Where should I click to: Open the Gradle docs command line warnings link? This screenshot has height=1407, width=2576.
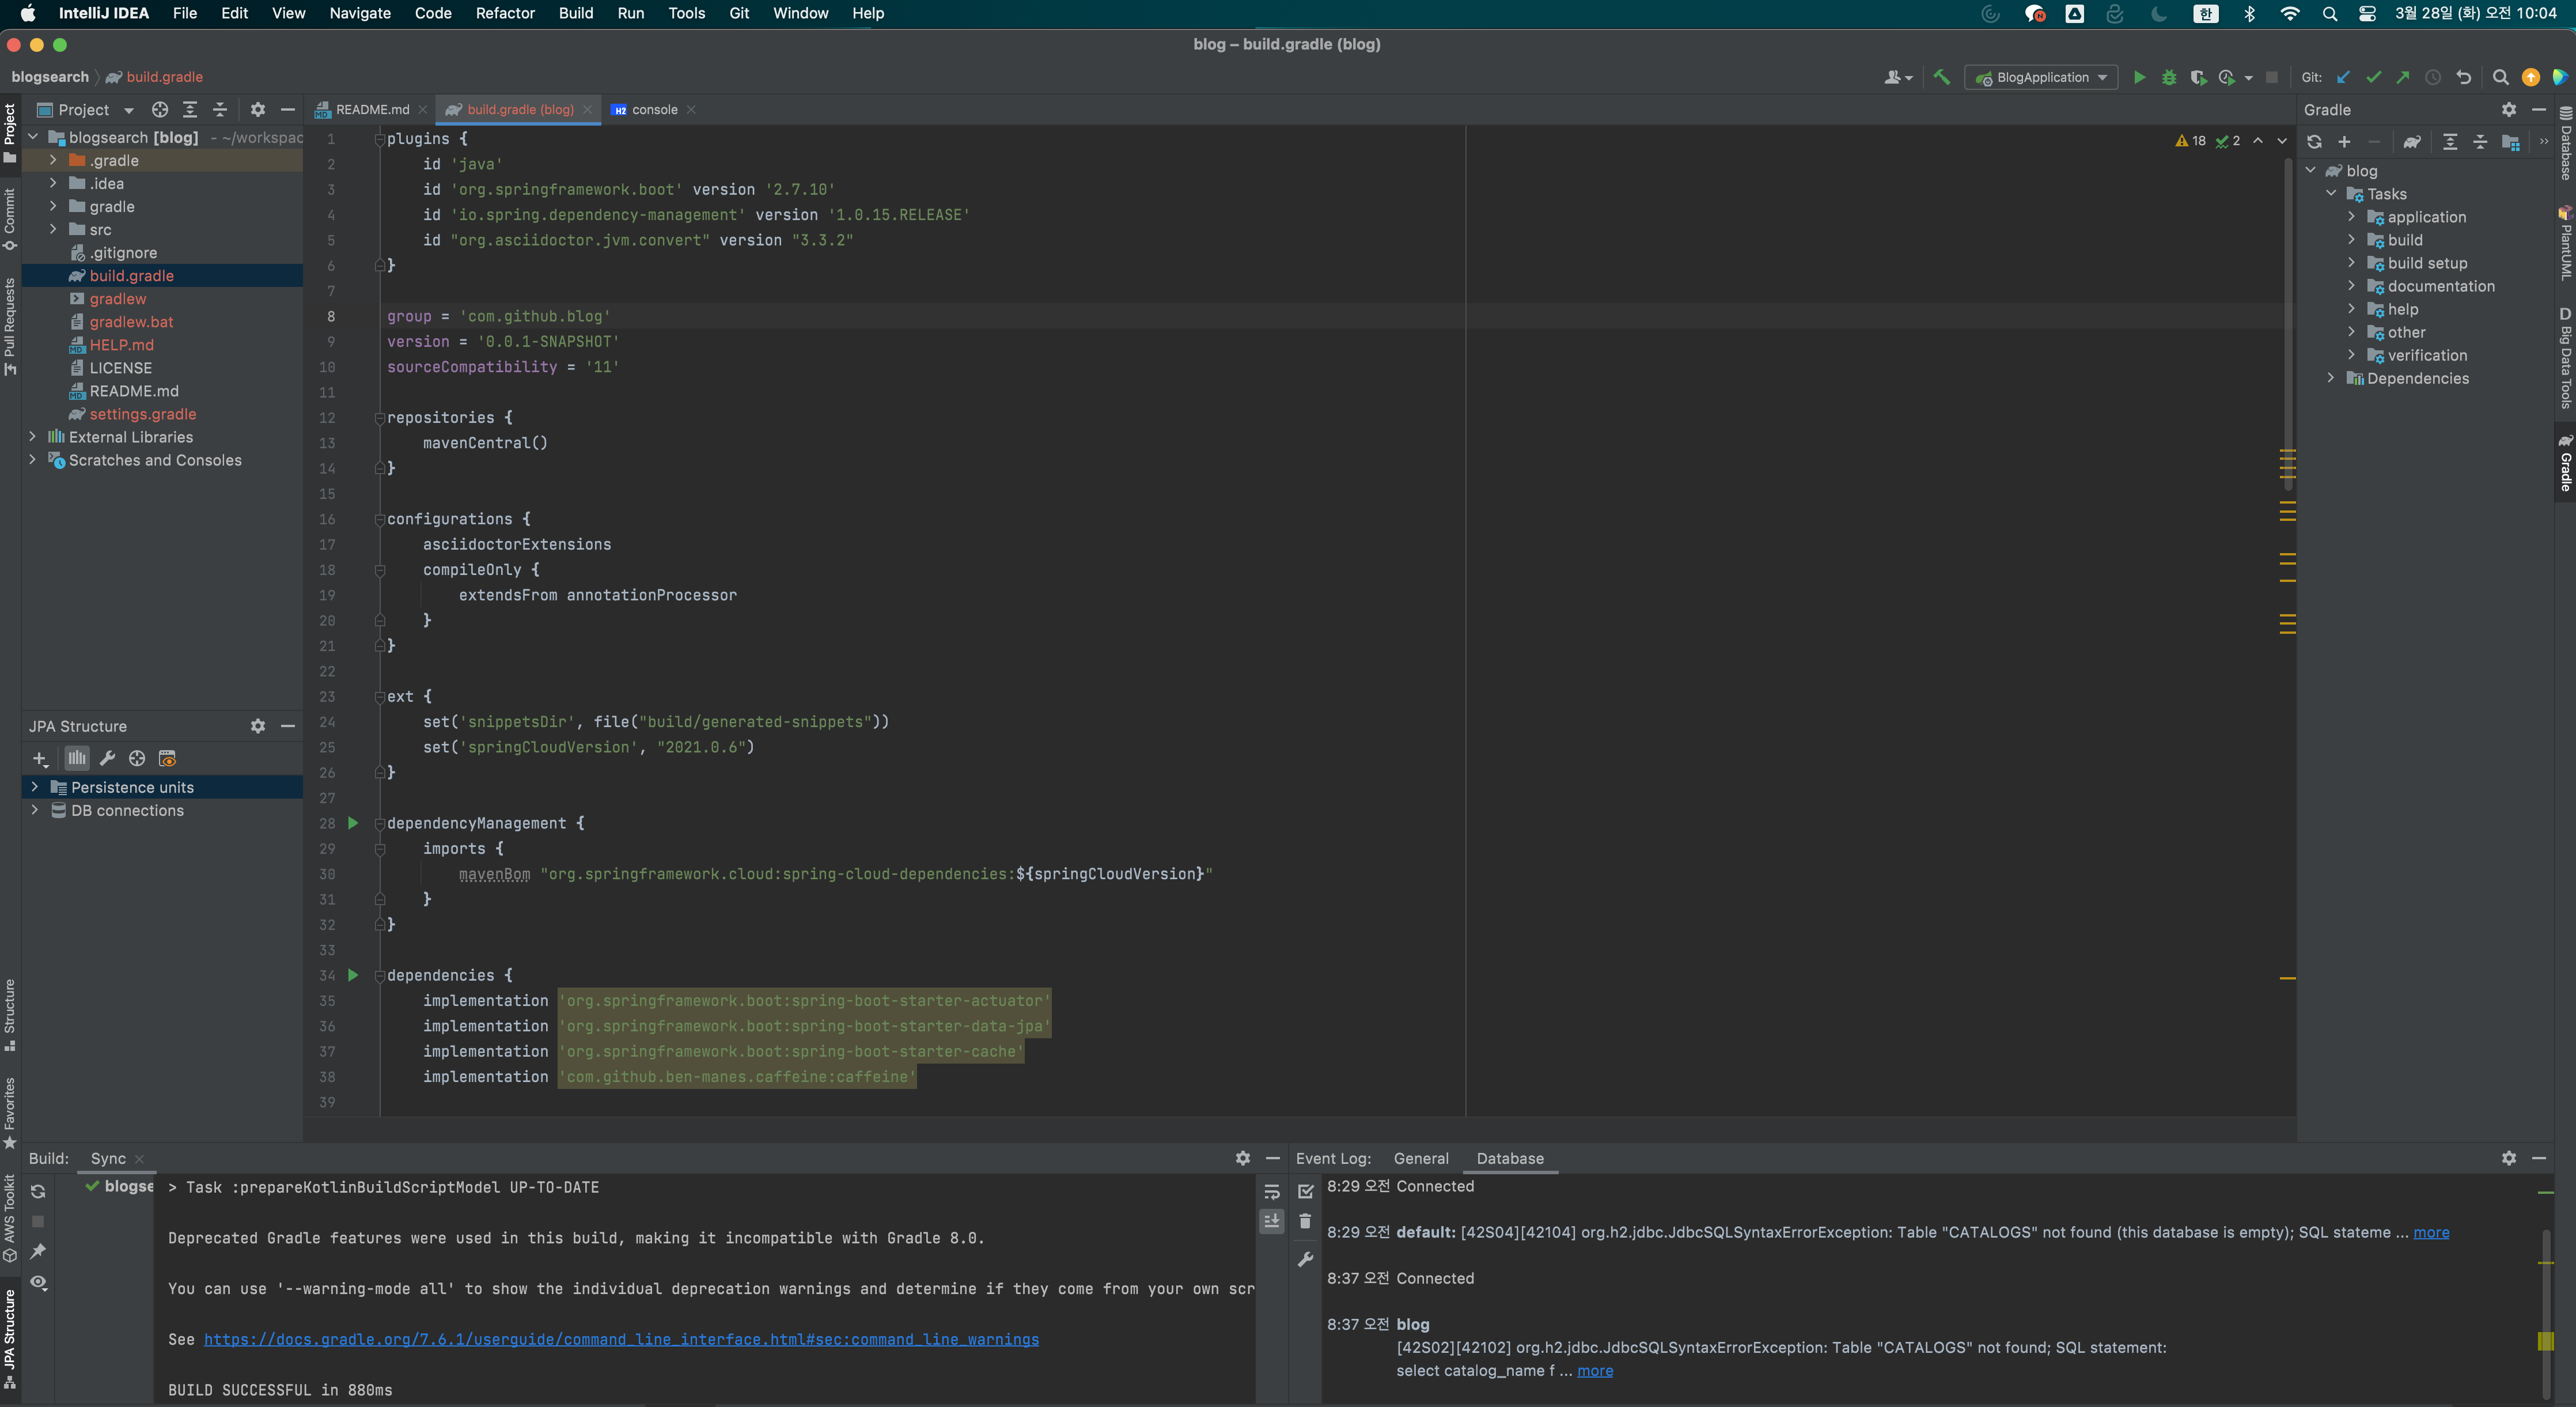click(621, 1339)
